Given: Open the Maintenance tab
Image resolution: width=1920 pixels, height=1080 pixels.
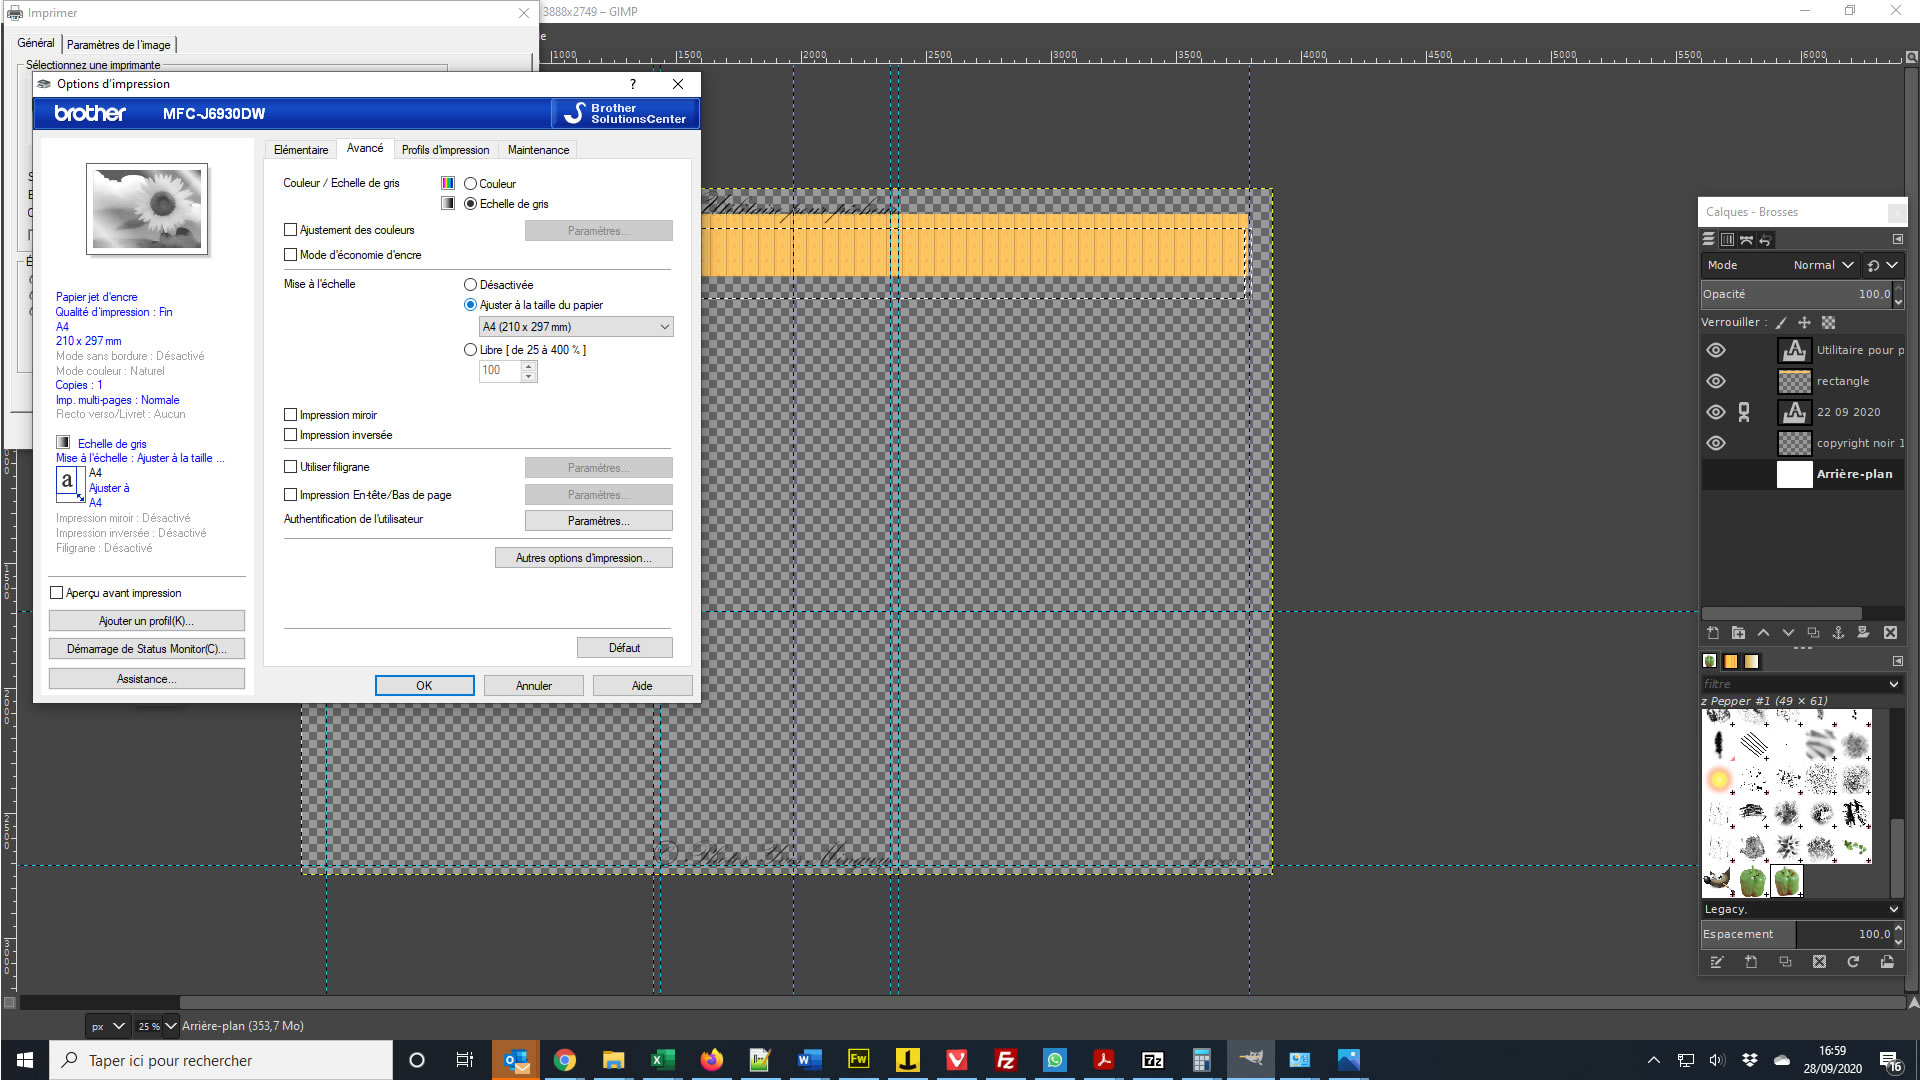Looking at the screenshot, I should (x=538, y=150).
